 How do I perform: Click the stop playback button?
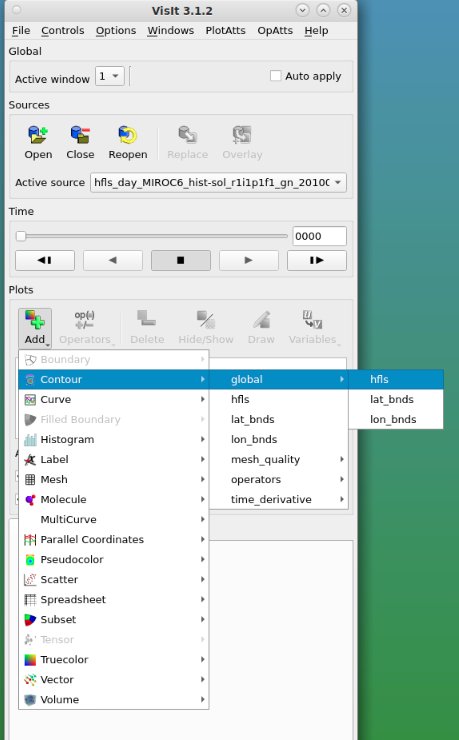click(181, 261)
